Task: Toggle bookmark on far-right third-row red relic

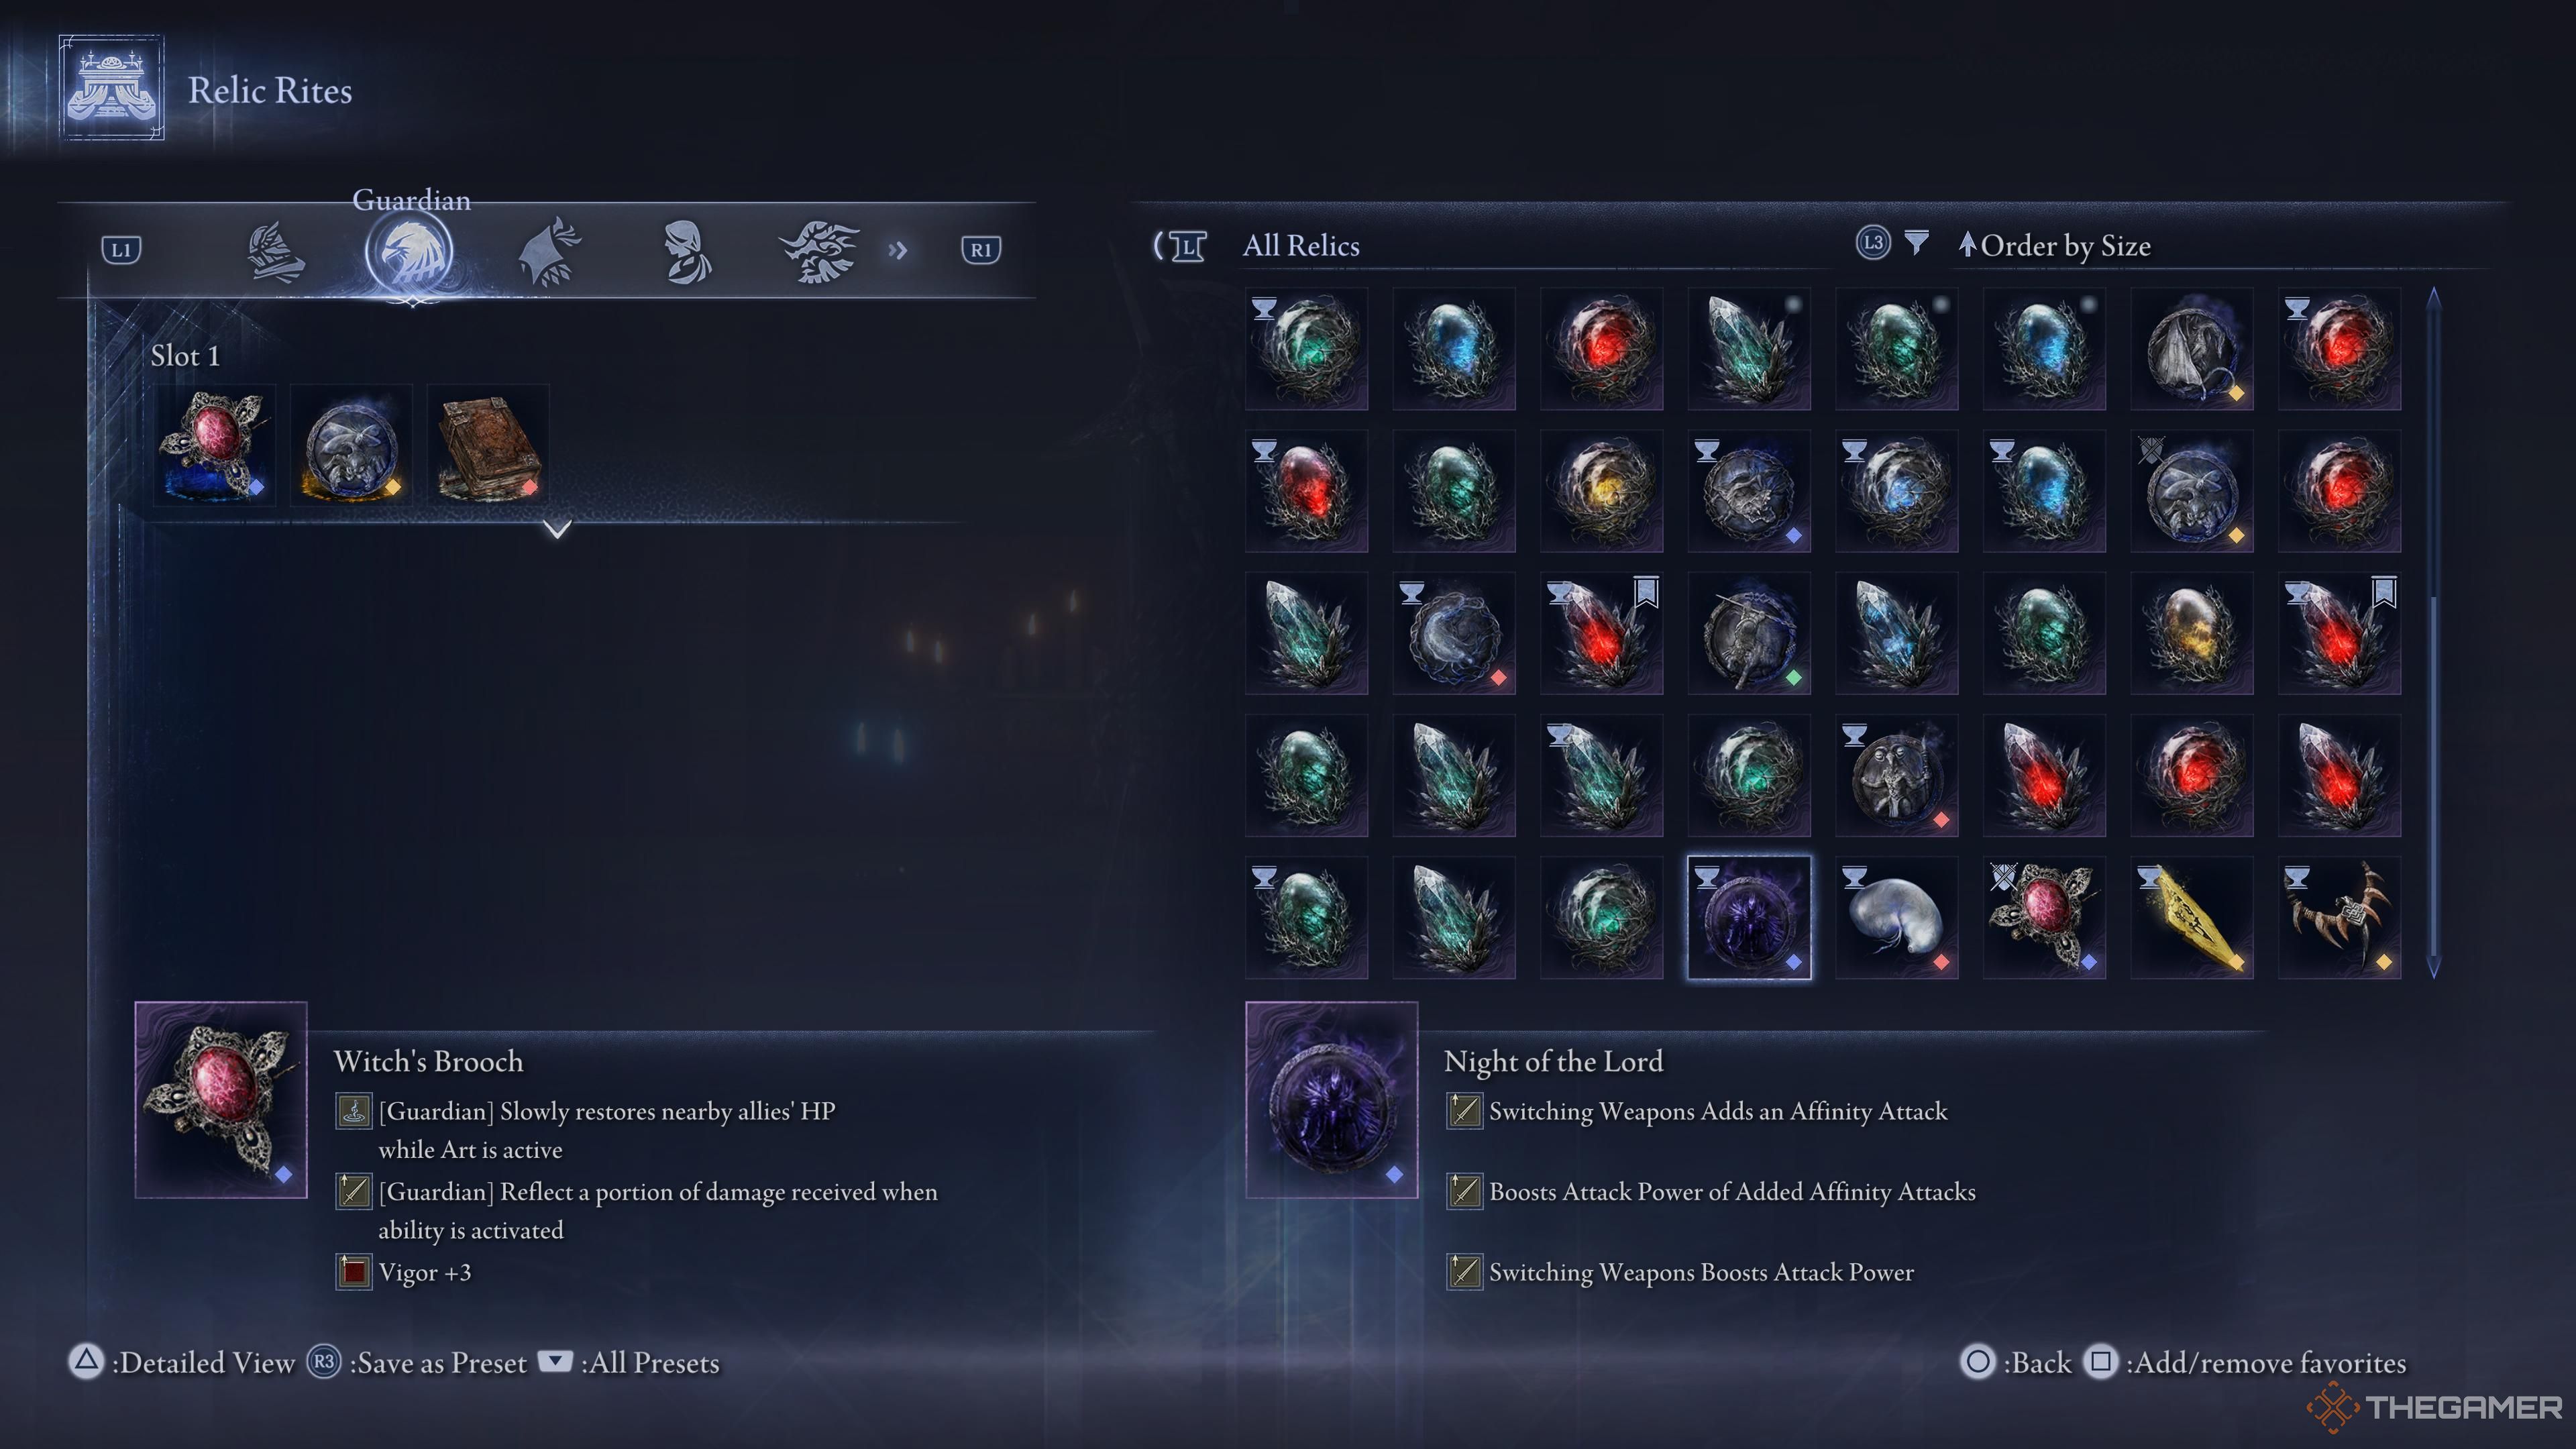Action: 2384,592
